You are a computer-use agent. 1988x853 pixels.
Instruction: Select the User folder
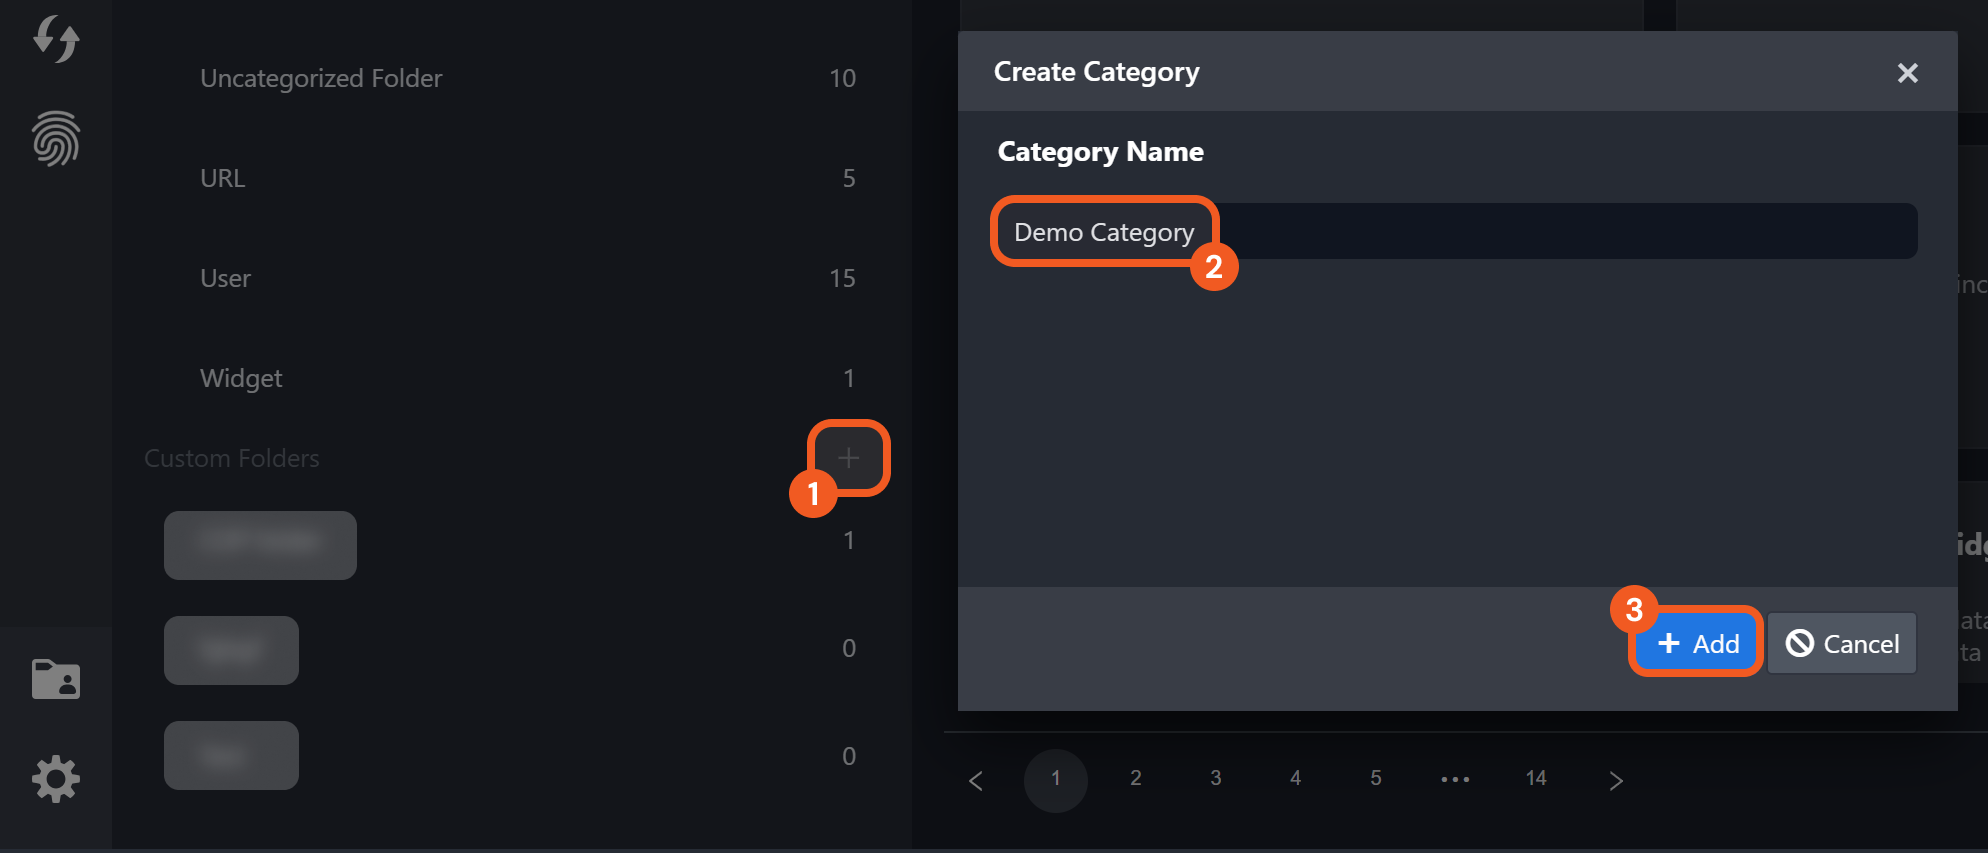(x=225, y=278)
